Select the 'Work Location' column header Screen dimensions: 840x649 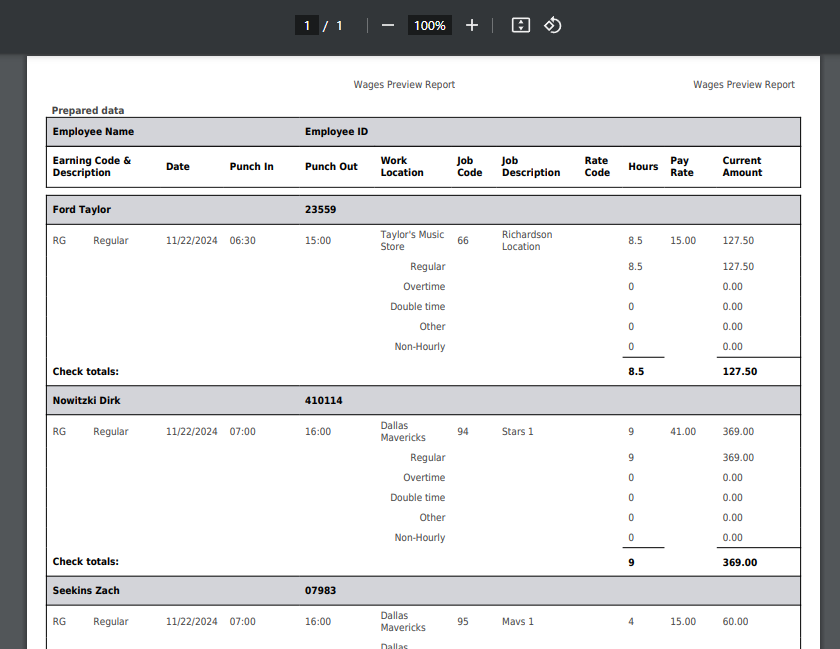tap(402, 167)
